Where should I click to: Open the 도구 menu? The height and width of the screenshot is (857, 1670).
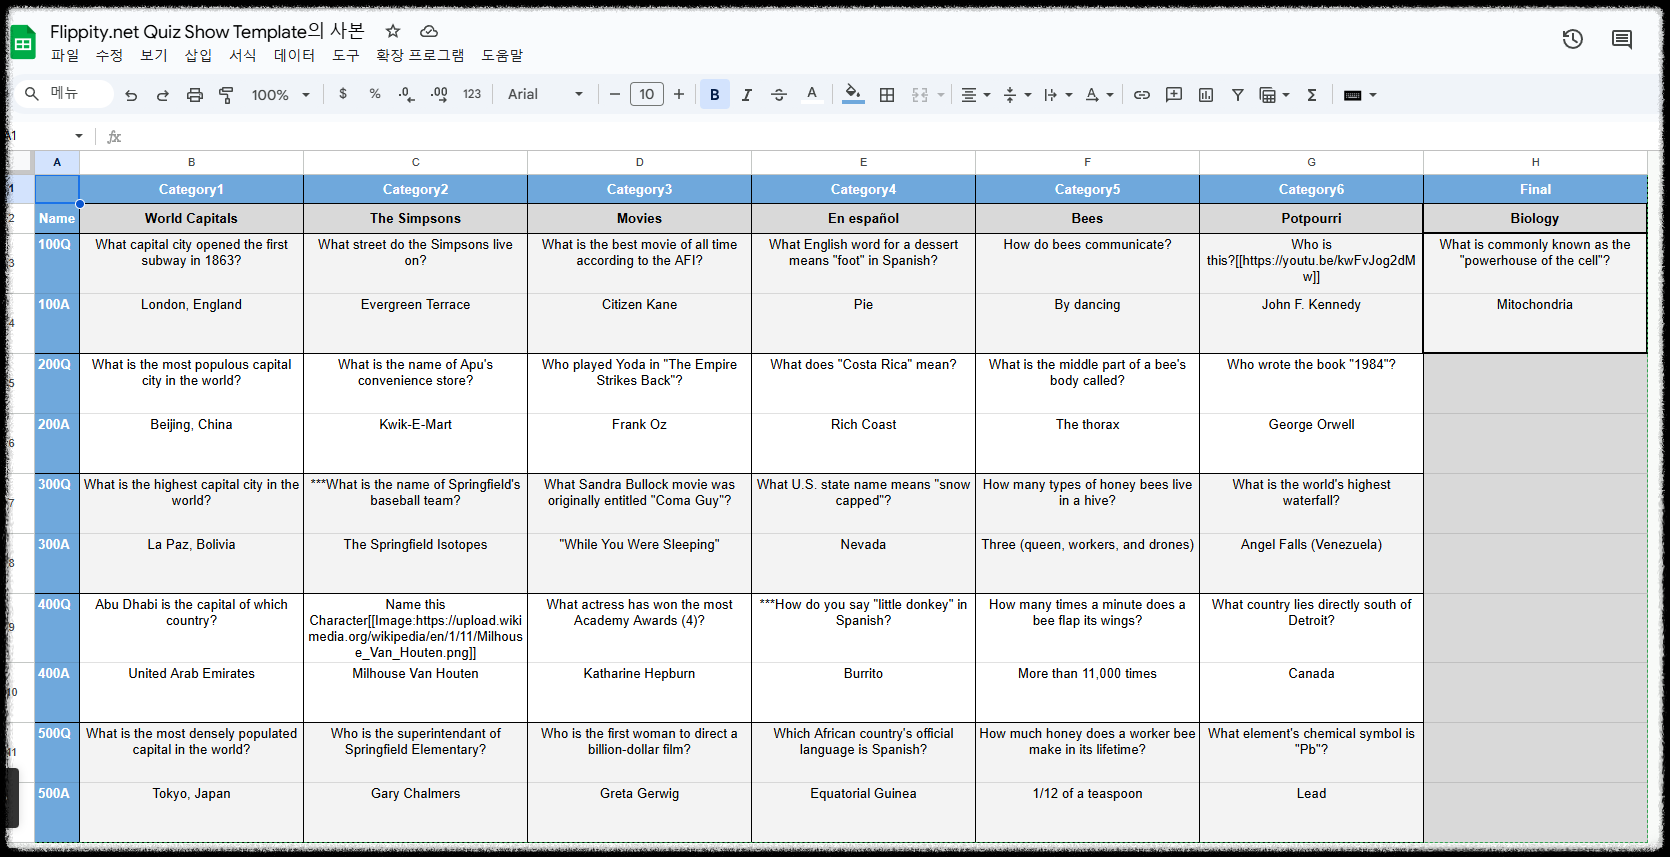coord(346,55)
